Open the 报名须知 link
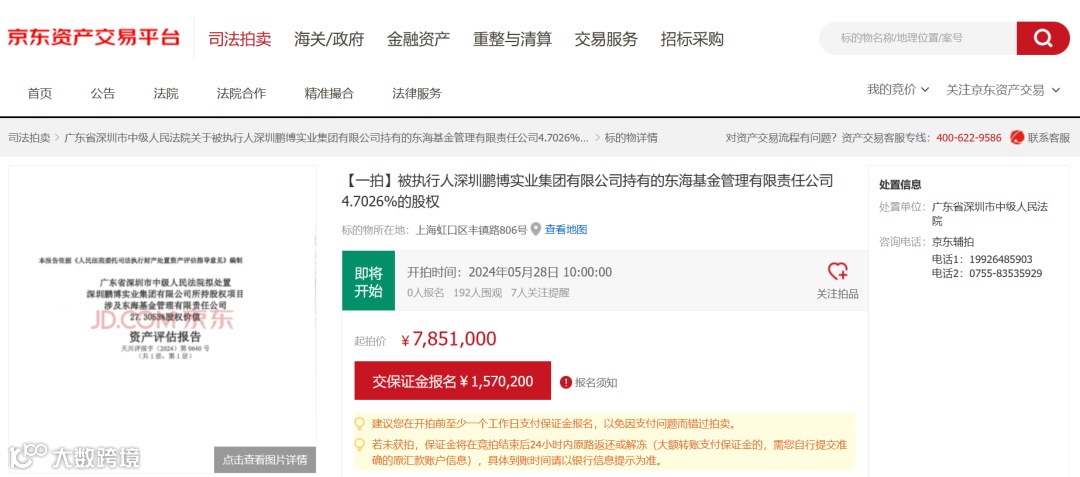Image resolution: width=1080 pixels, height=477 pixels. 596,383
